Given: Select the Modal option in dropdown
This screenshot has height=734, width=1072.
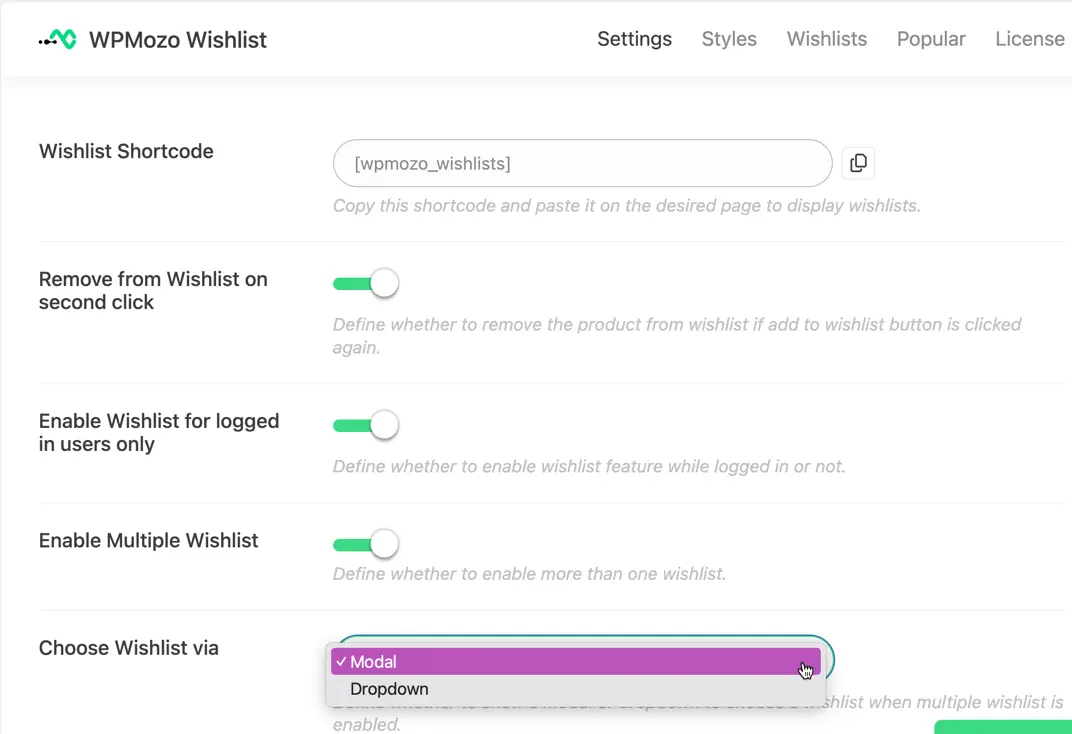Looking at the screenshot, I should pyautogui.click(x=576, y=662).
